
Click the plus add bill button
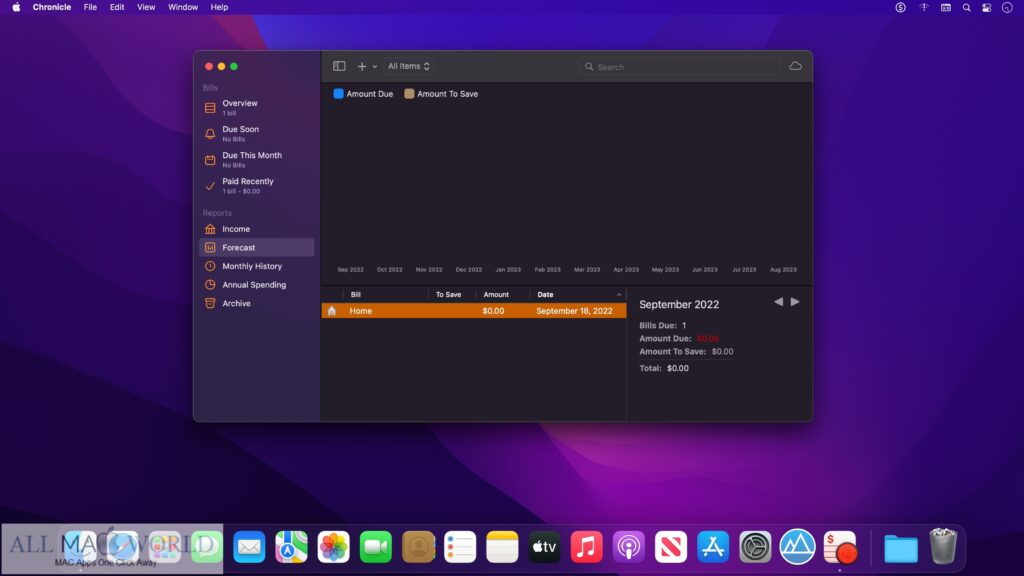coord(362,66)
